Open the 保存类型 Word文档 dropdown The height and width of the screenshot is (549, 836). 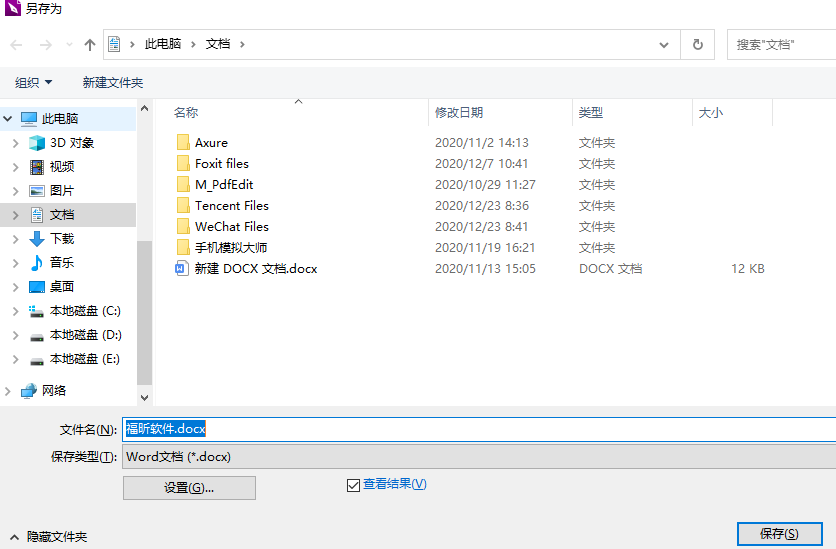[x=479, y=457]
